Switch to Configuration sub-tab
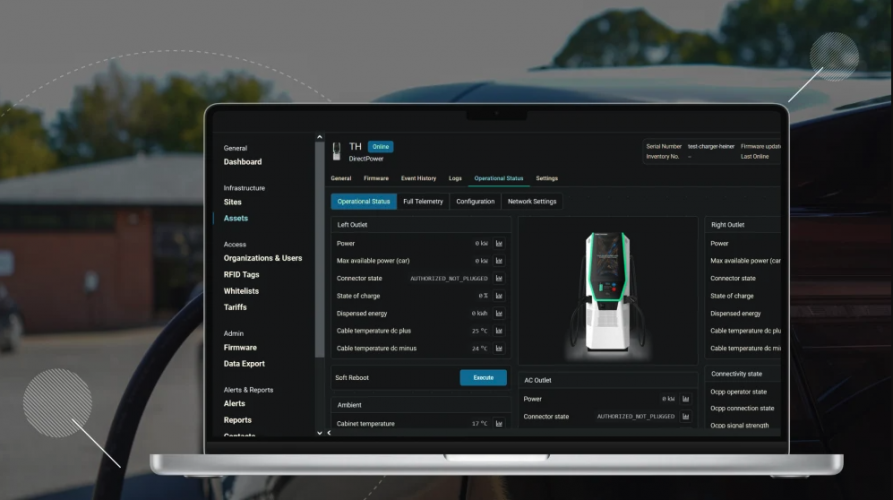The width and height of the screenshot is (893, 500). [476, 202]
